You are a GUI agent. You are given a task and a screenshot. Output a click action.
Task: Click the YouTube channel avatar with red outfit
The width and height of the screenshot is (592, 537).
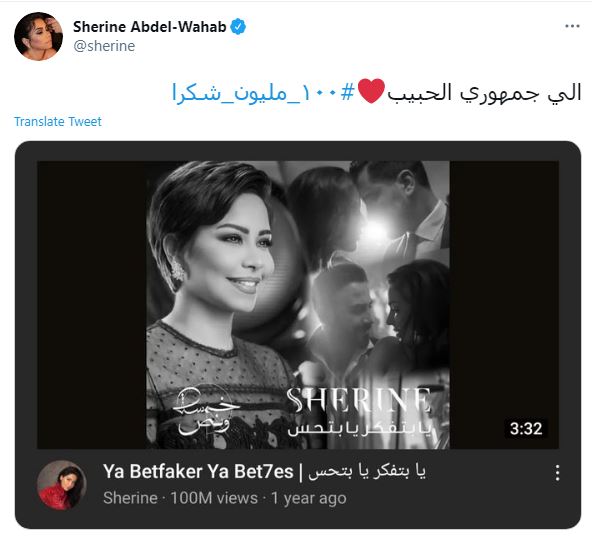point(62,485)
